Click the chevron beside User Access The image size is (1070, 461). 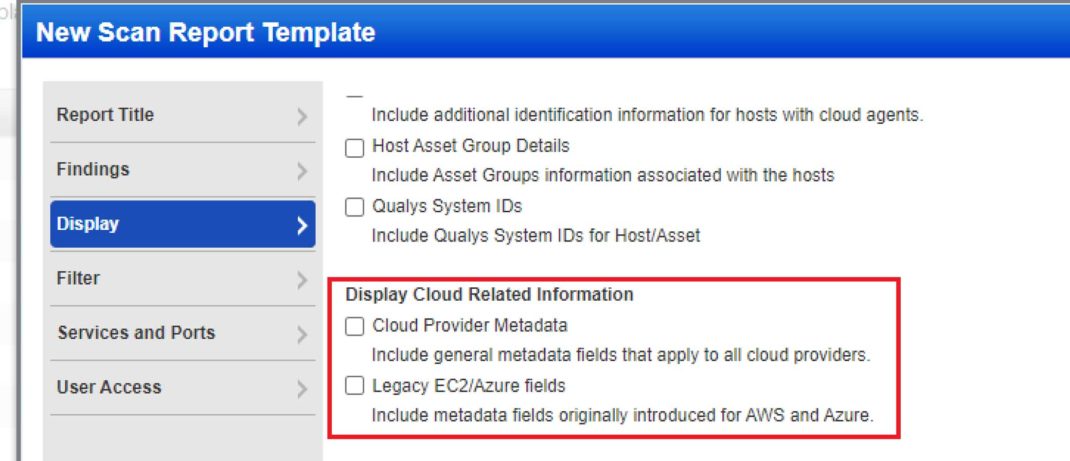click(x=302, y=389)
